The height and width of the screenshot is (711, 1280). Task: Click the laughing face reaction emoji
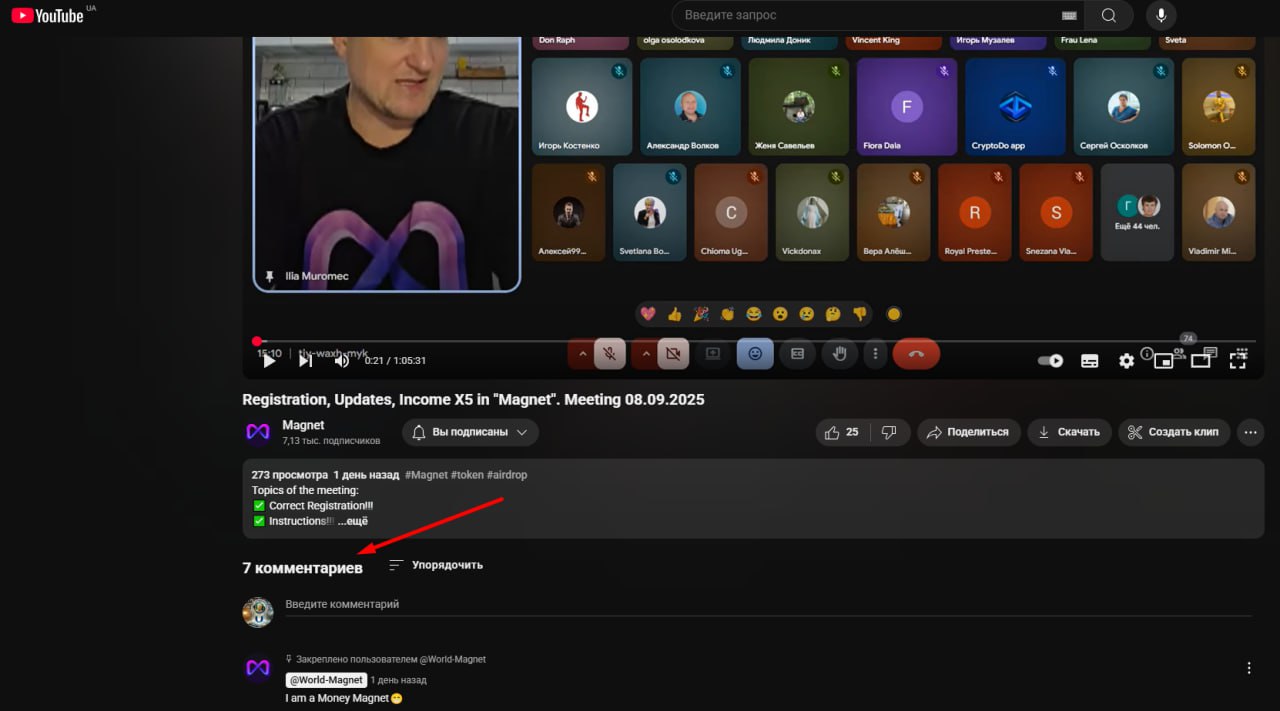coord(753,314)
